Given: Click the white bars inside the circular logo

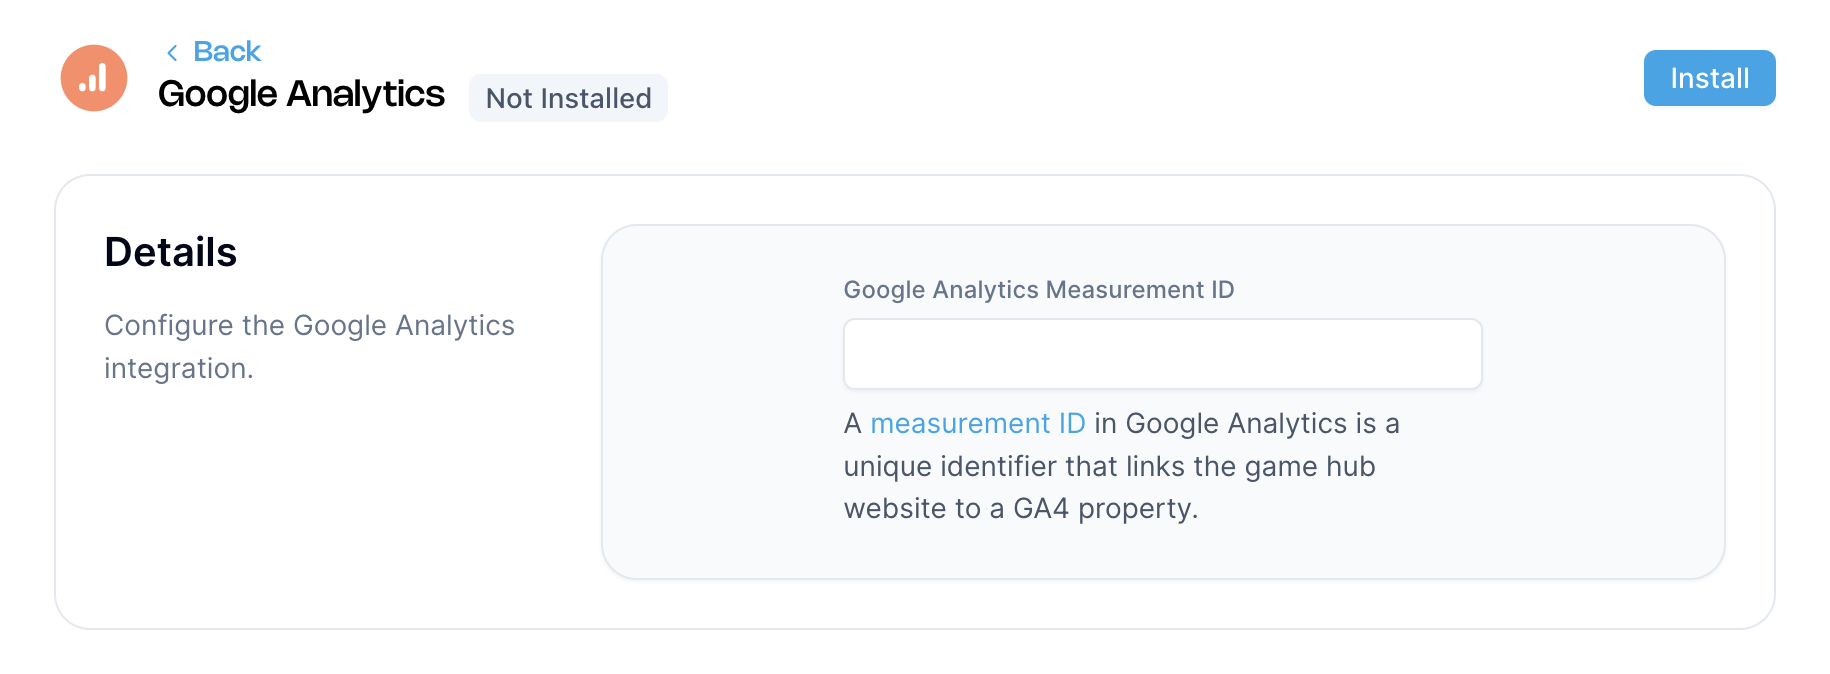Looking at the screenshot, I should pos(93,80).
